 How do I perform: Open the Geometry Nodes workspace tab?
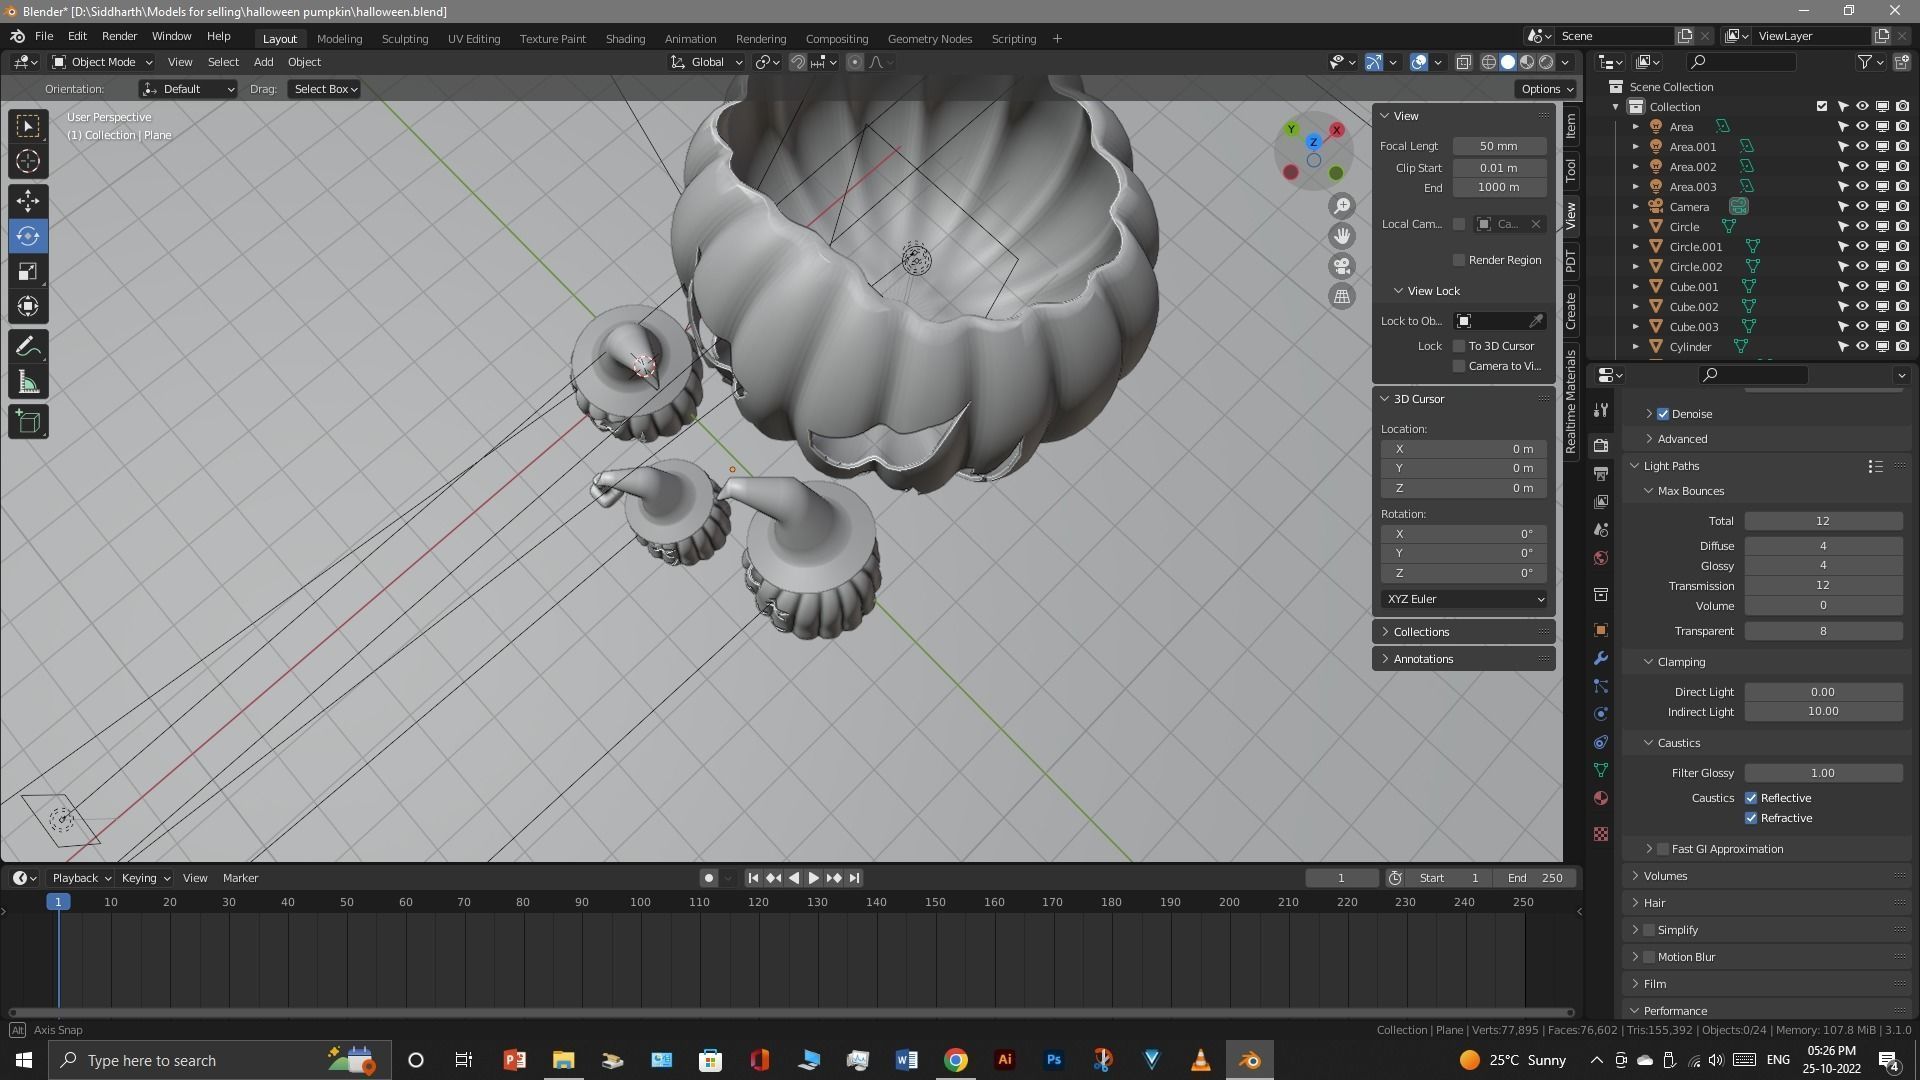click(x=929, y=39)
